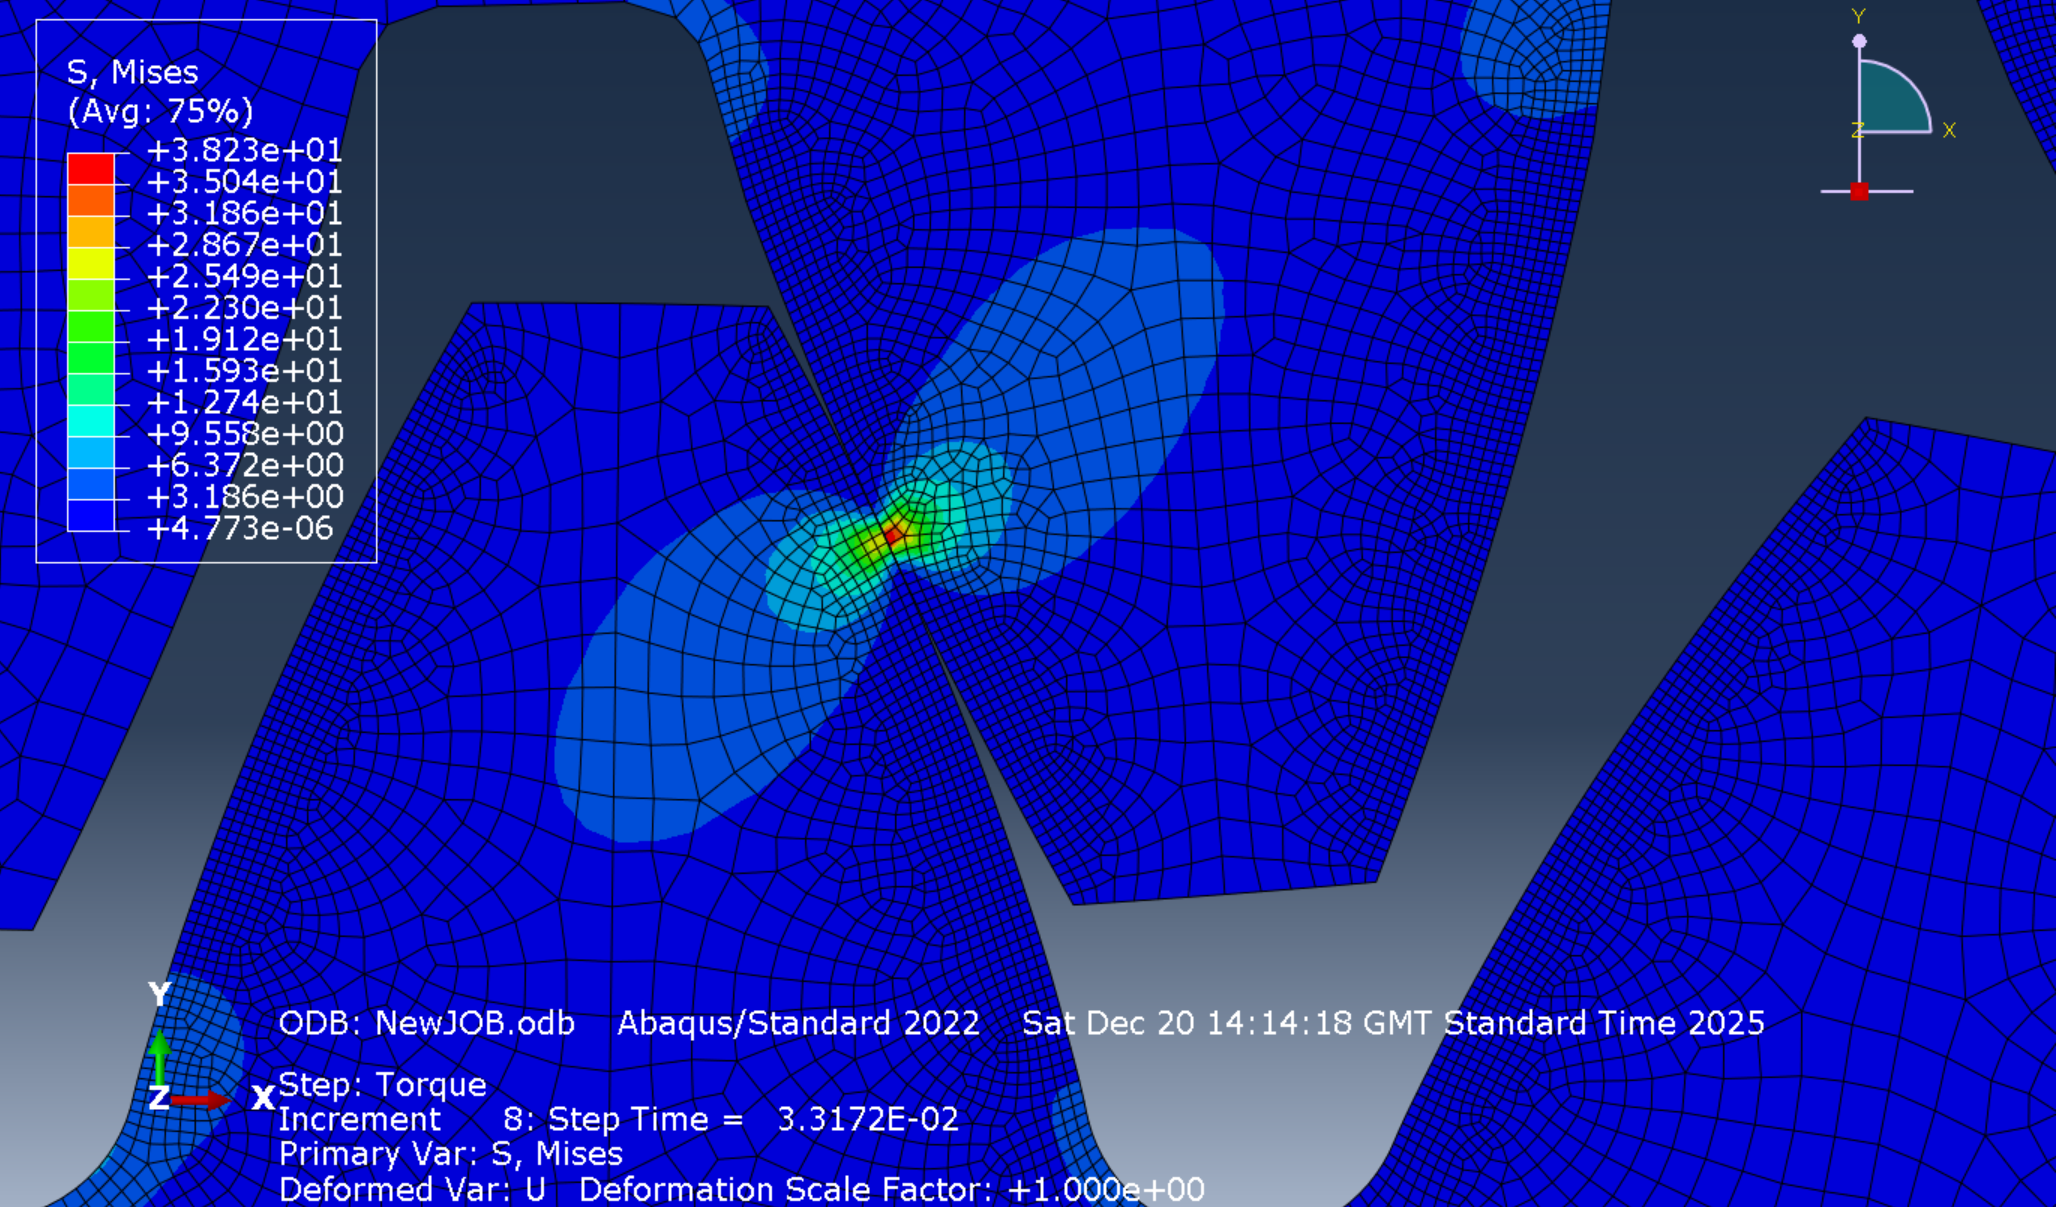Click the maximum value +3.823e+01
The height and width of the screenshot is (1207, 2056).
click(244, 150)
